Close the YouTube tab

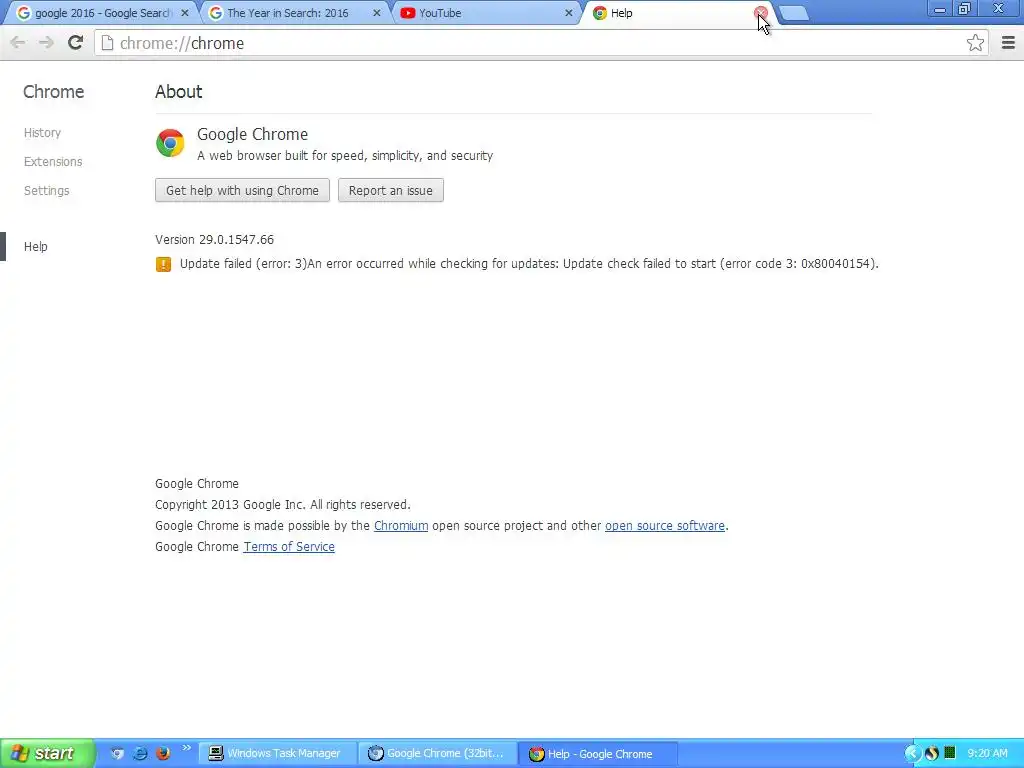(x=569, y=13)
